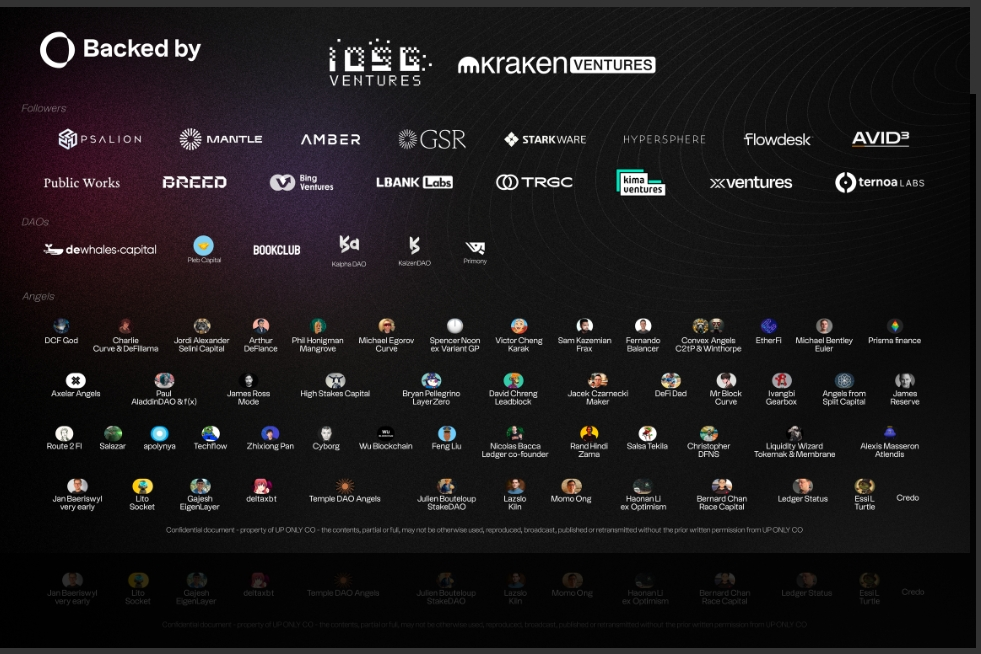Select the xVentures logo
981x654 pixels.
click(x=751, y=182)
